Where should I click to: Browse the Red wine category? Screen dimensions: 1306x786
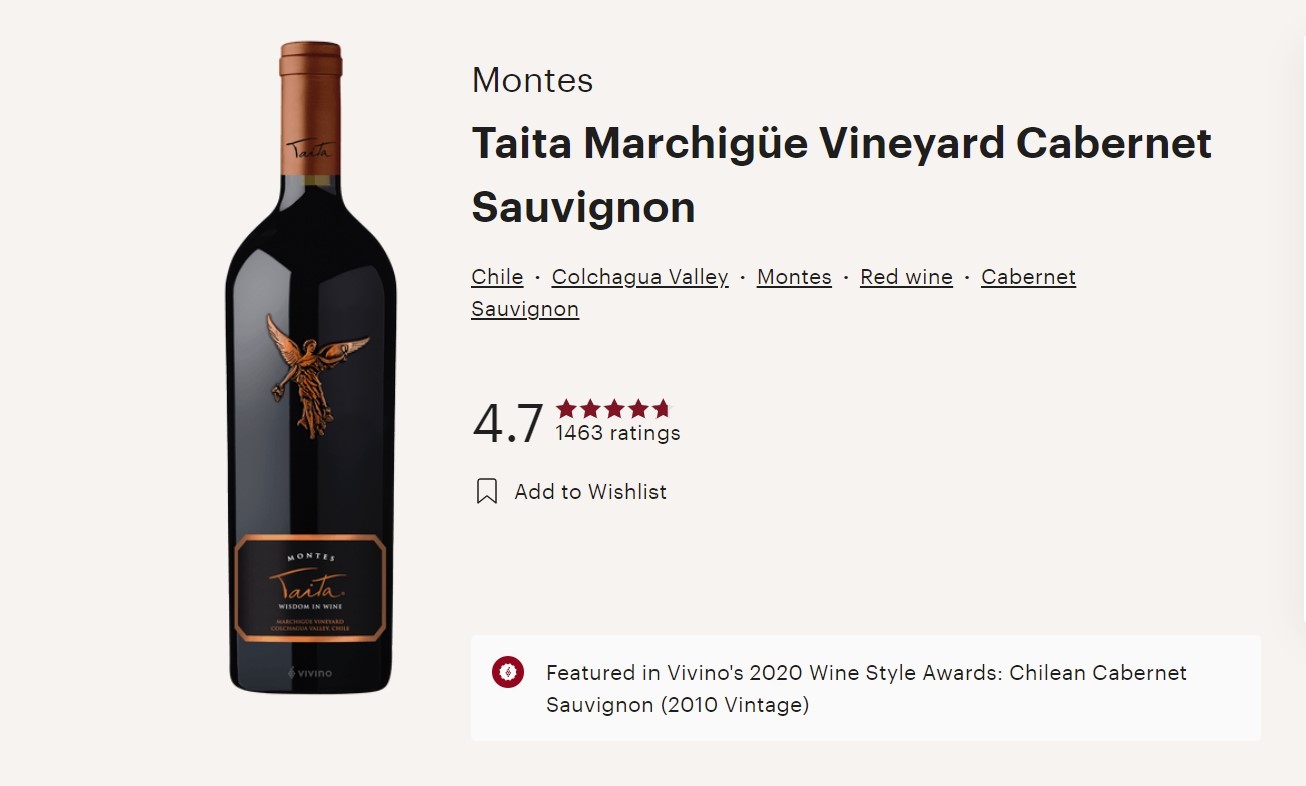coord(906,277)
